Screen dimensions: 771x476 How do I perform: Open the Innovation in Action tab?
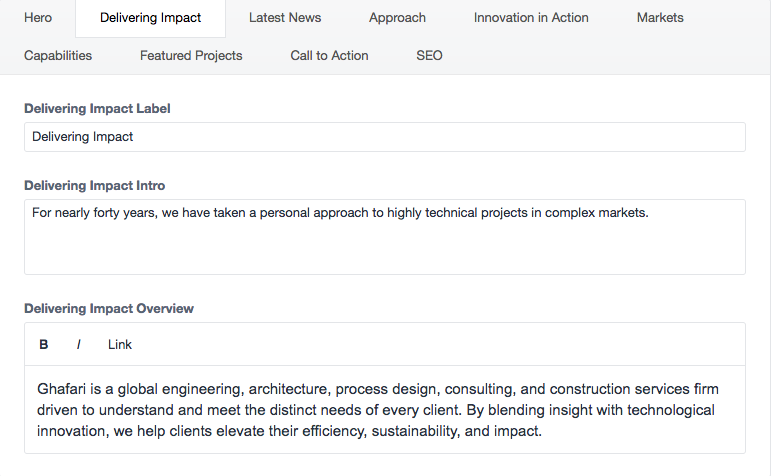pos(531,18)
